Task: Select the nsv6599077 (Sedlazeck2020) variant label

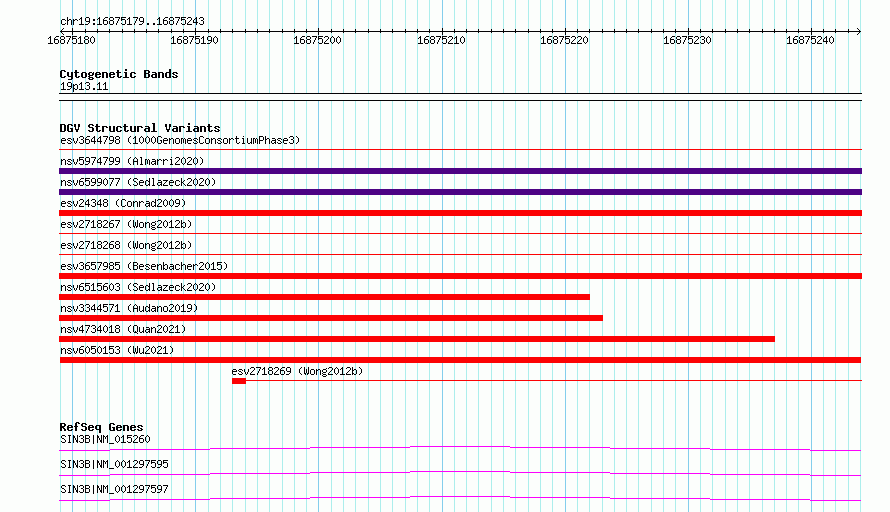Action: tap(138, 182)
